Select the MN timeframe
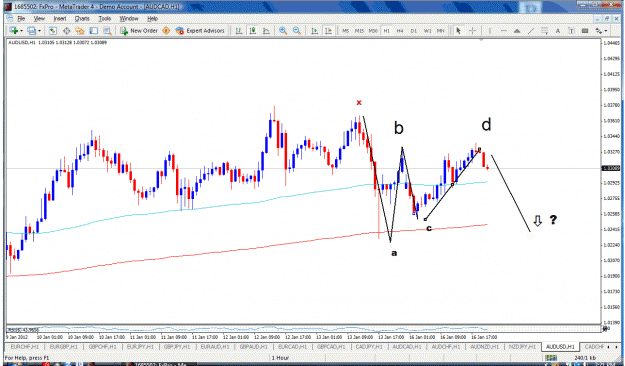Image resolution: width=625 pixels, height=366 pixels. pos(440,31)
